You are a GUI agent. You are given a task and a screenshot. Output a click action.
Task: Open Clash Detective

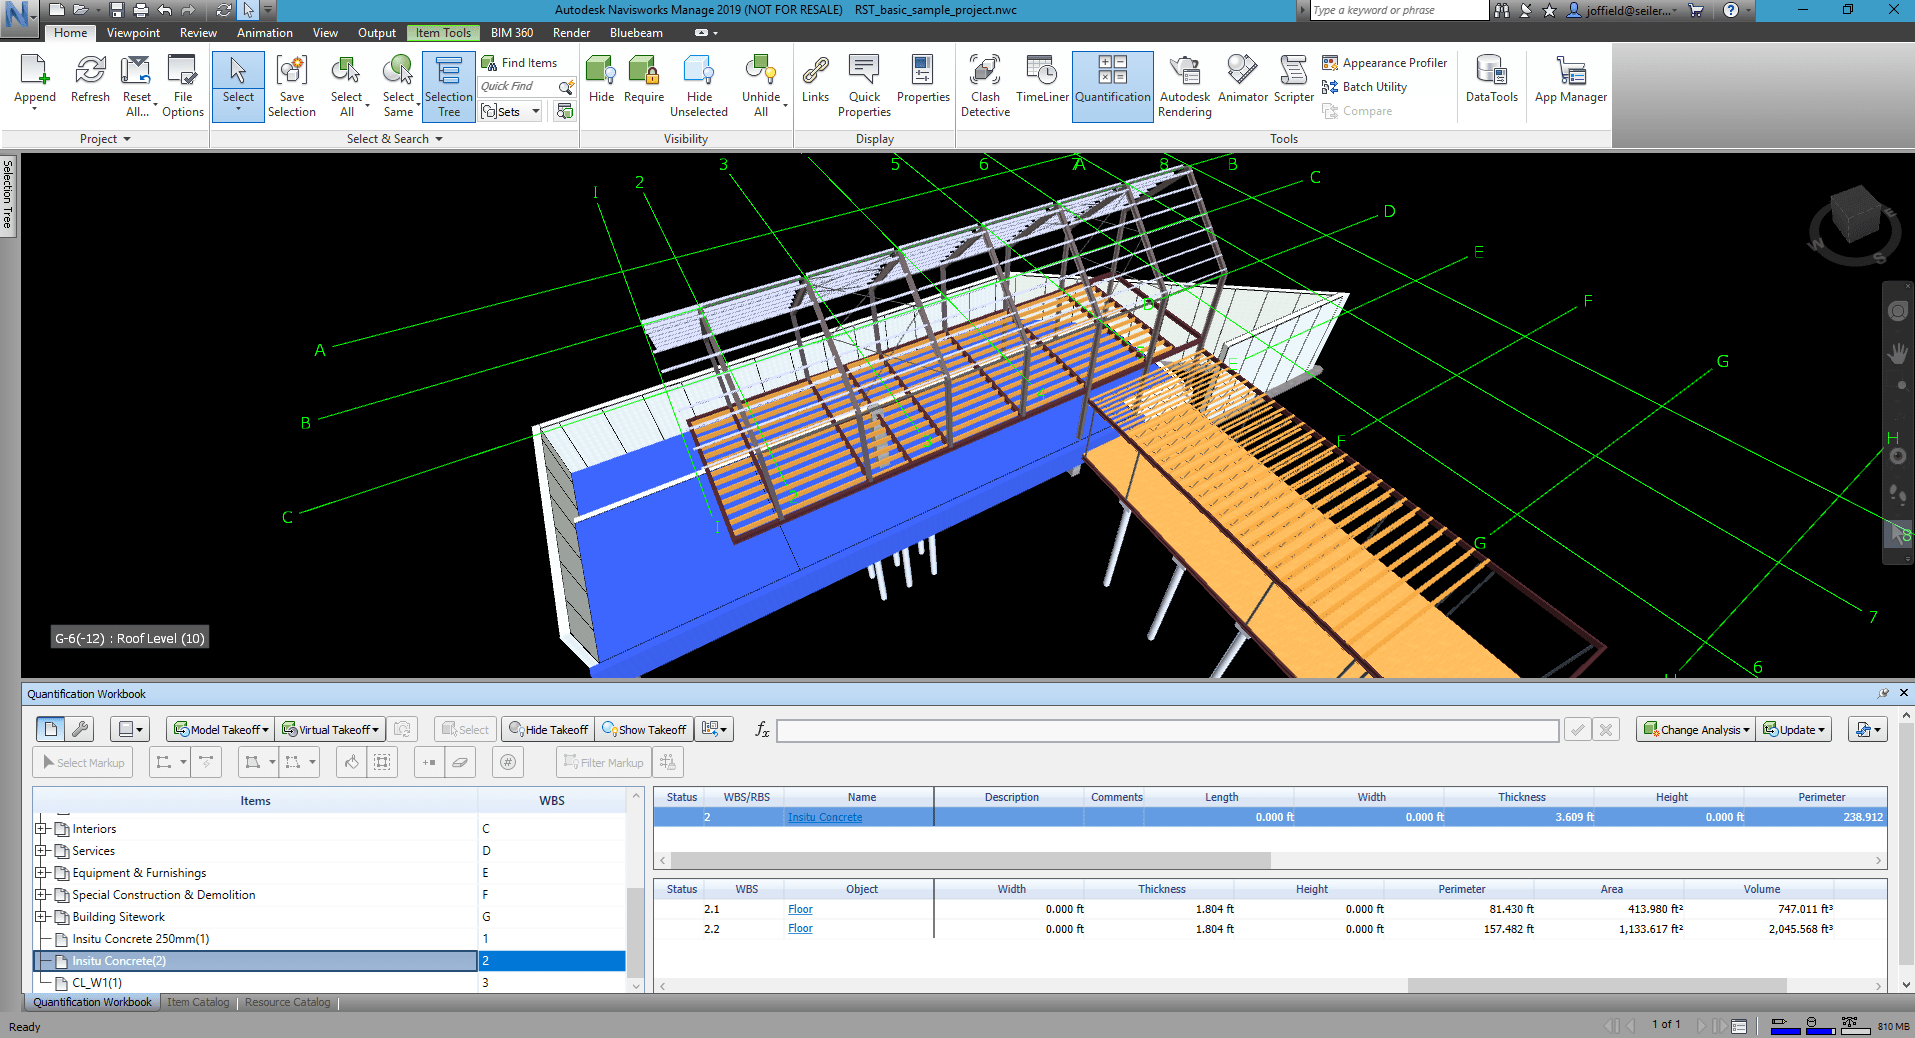pyautogui.click(x=985, y=86)
